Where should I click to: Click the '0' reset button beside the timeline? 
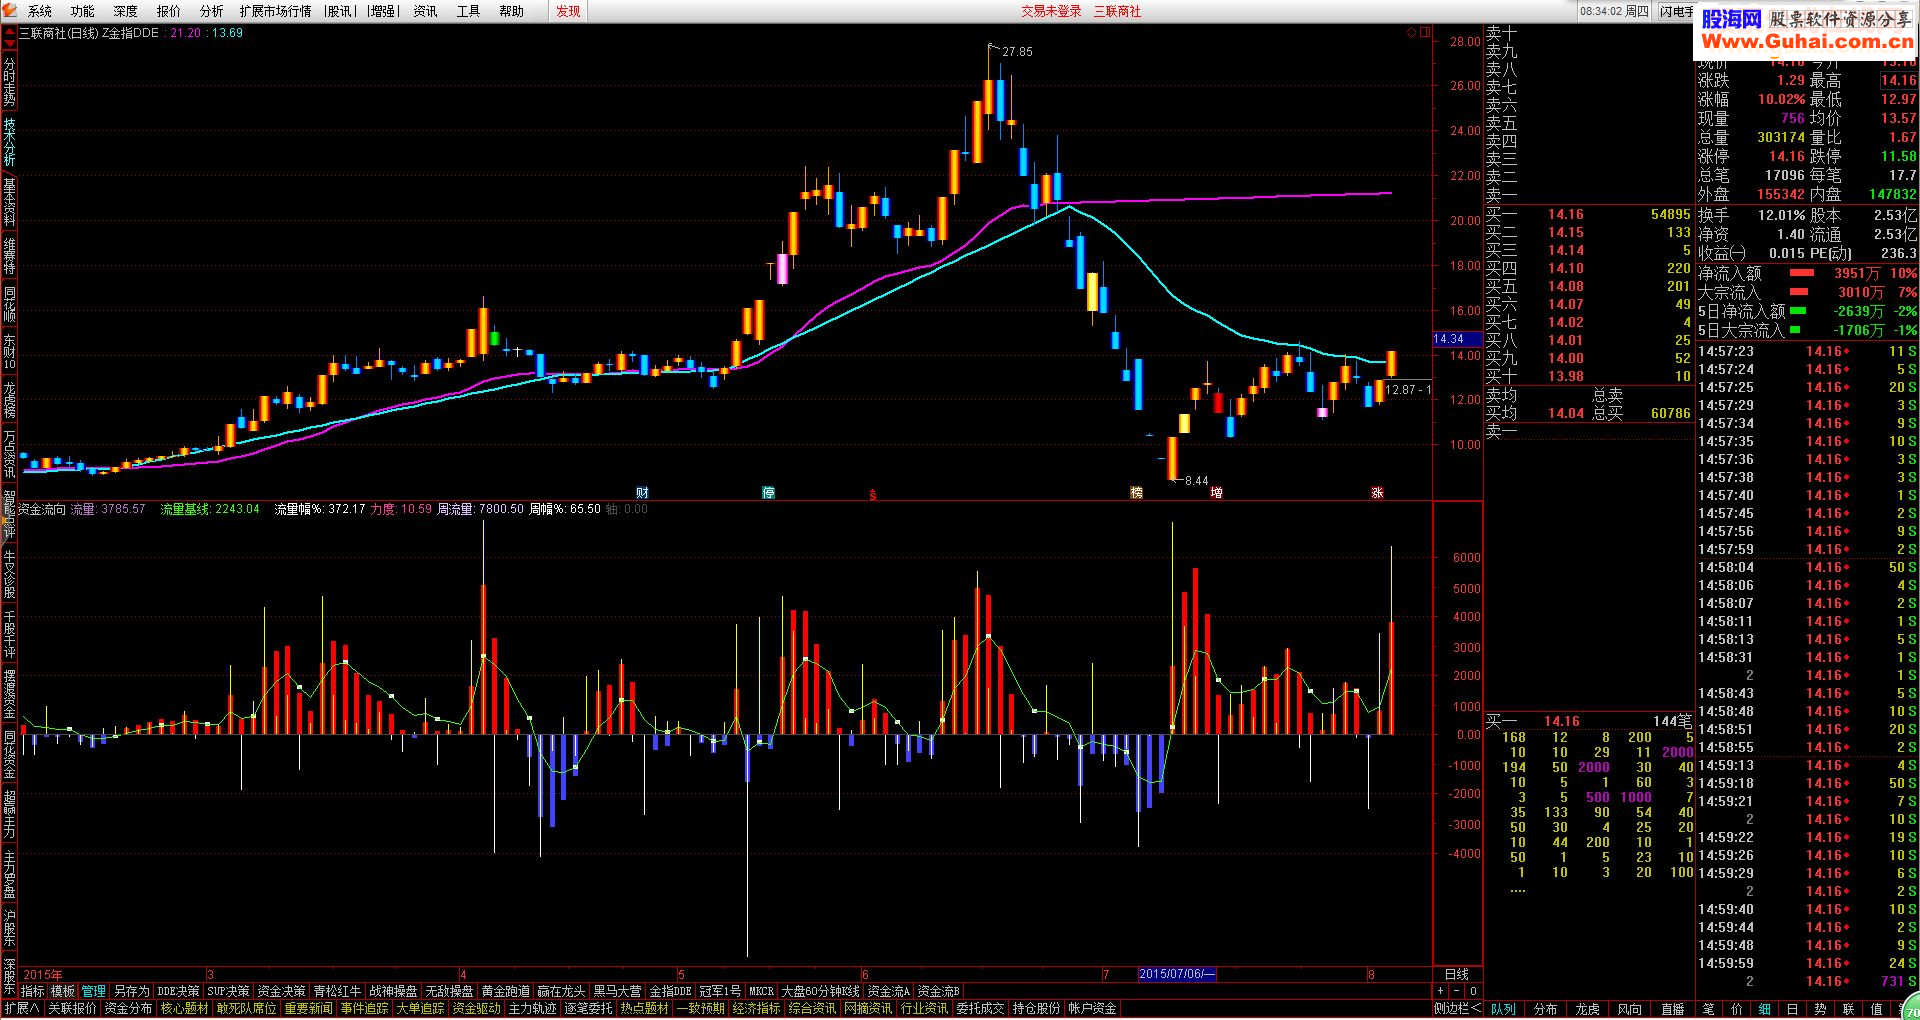[x=1473, y=991]
